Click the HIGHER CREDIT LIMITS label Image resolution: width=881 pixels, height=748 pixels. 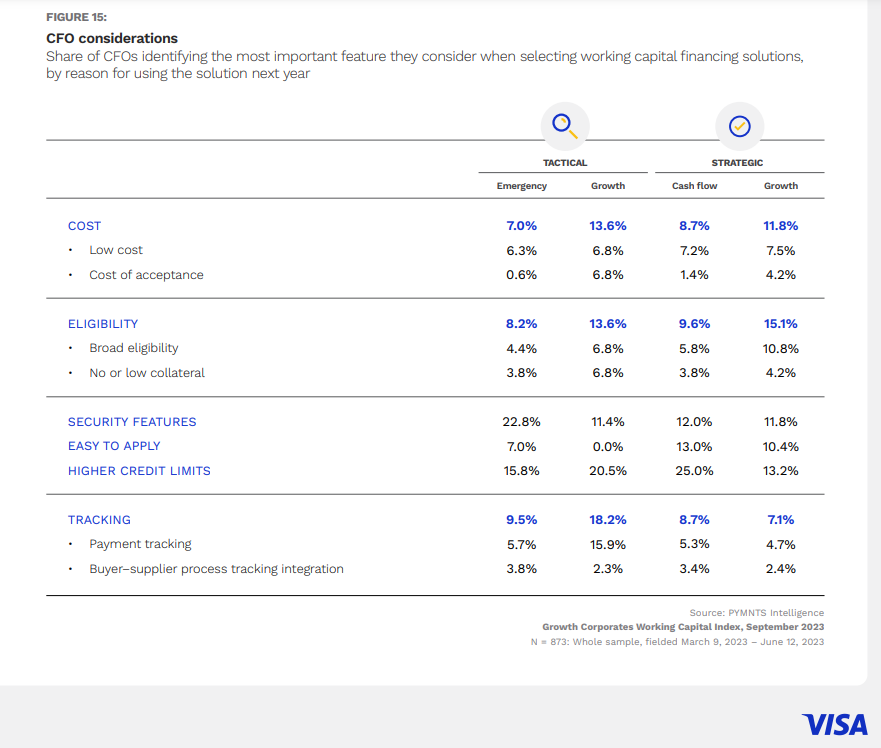[139, 471]
